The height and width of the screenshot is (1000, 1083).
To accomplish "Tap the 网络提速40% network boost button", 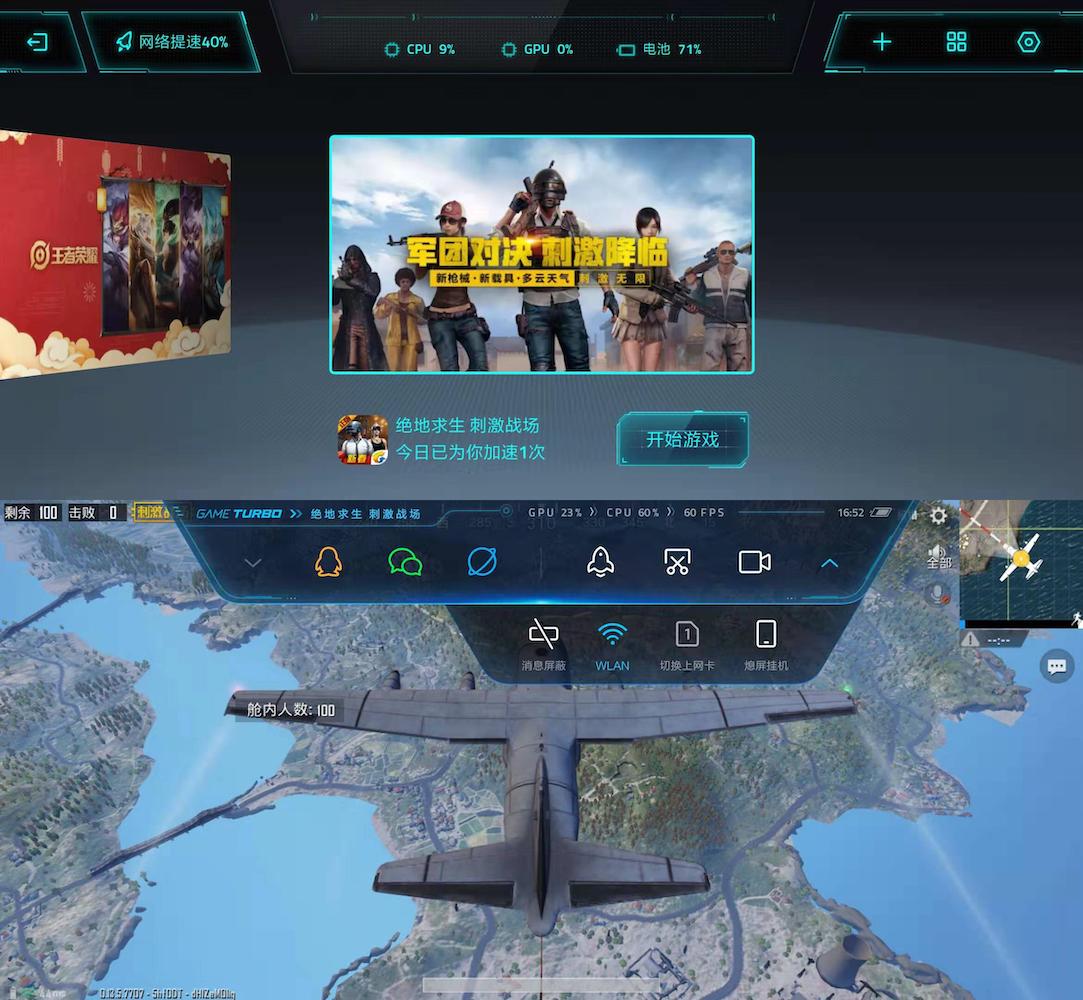I will point(172,42).
